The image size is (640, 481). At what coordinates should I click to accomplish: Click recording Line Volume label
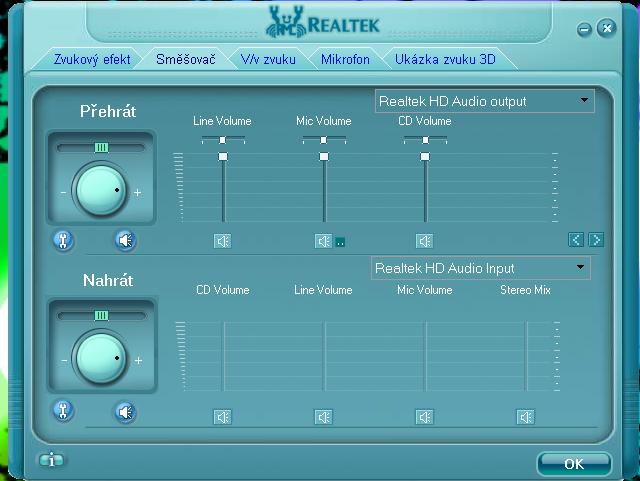(x=323, y=290)
